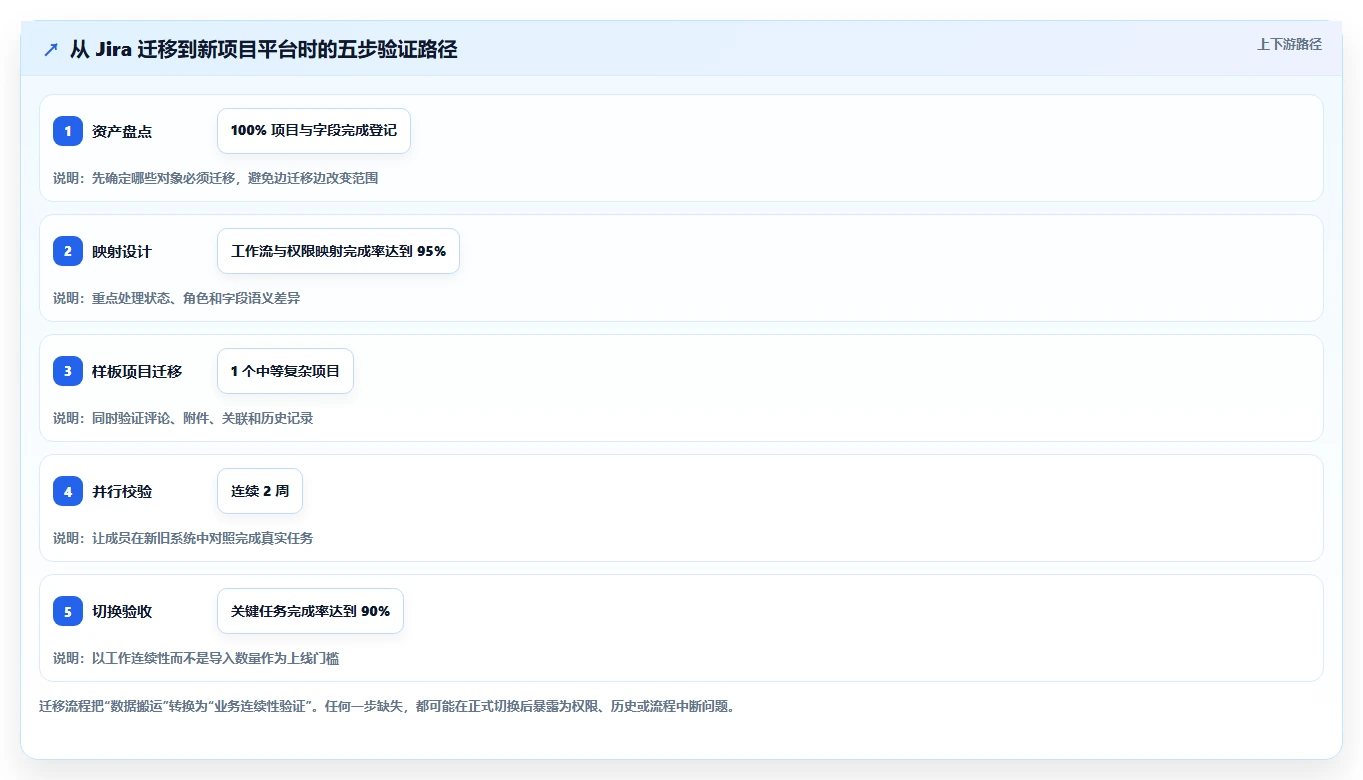Click the page title about Jira migration
This screenshot has width=1363, height=780.
[263, 49]
